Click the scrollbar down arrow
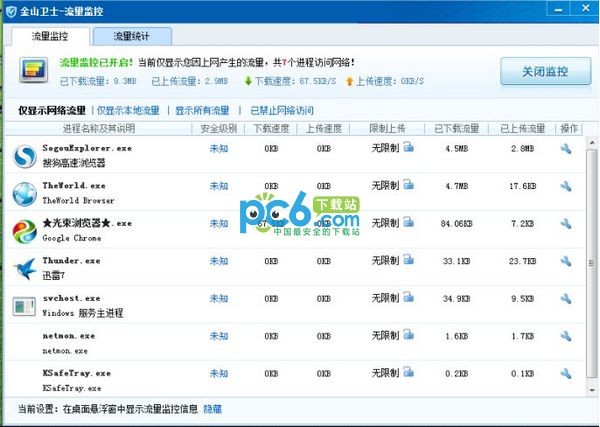Screen dimensions: 600x427 click(592, 390)
